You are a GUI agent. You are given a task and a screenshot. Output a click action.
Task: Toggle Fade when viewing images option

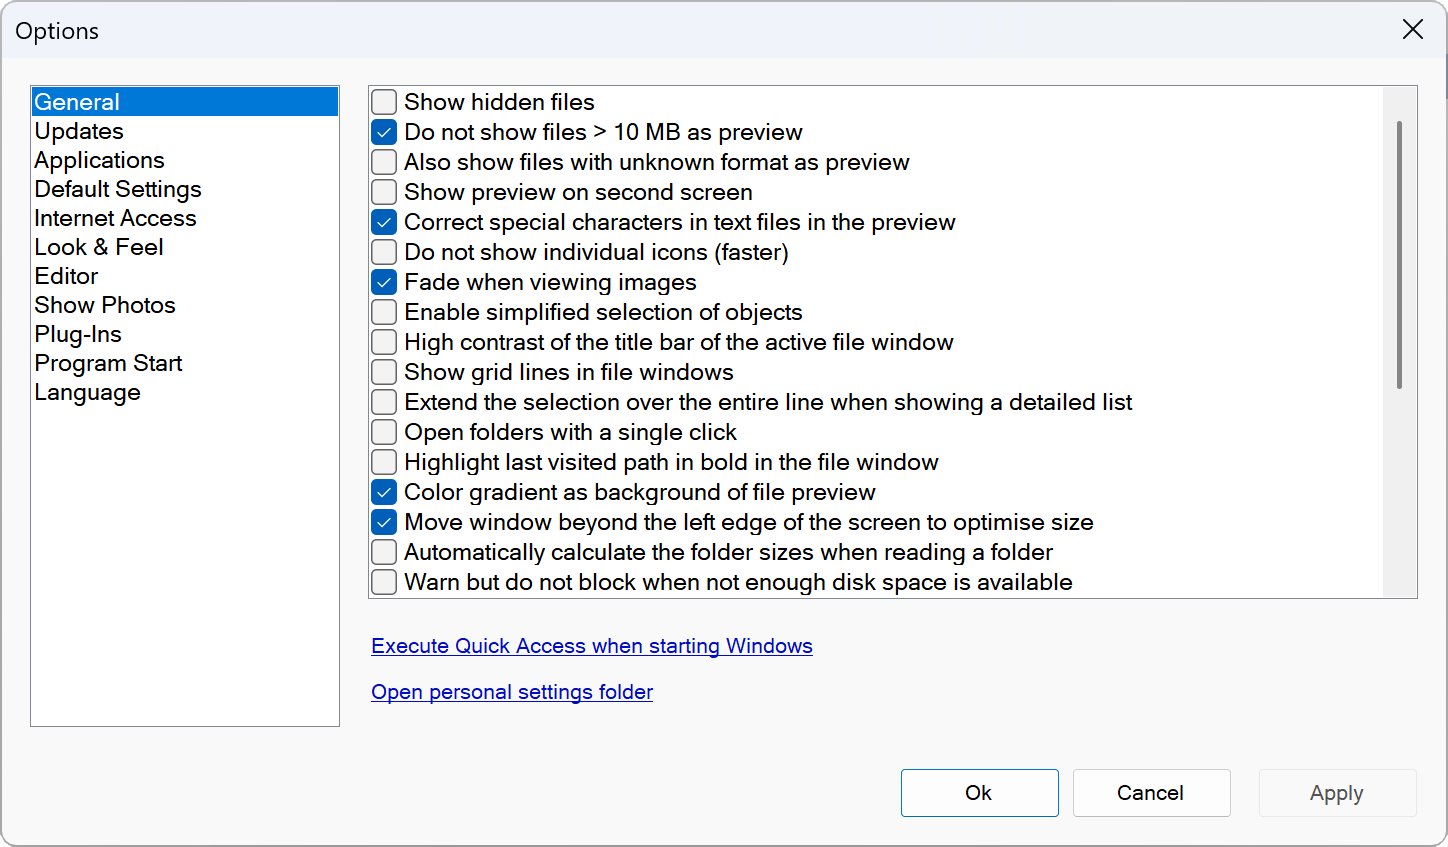[384, 282]
